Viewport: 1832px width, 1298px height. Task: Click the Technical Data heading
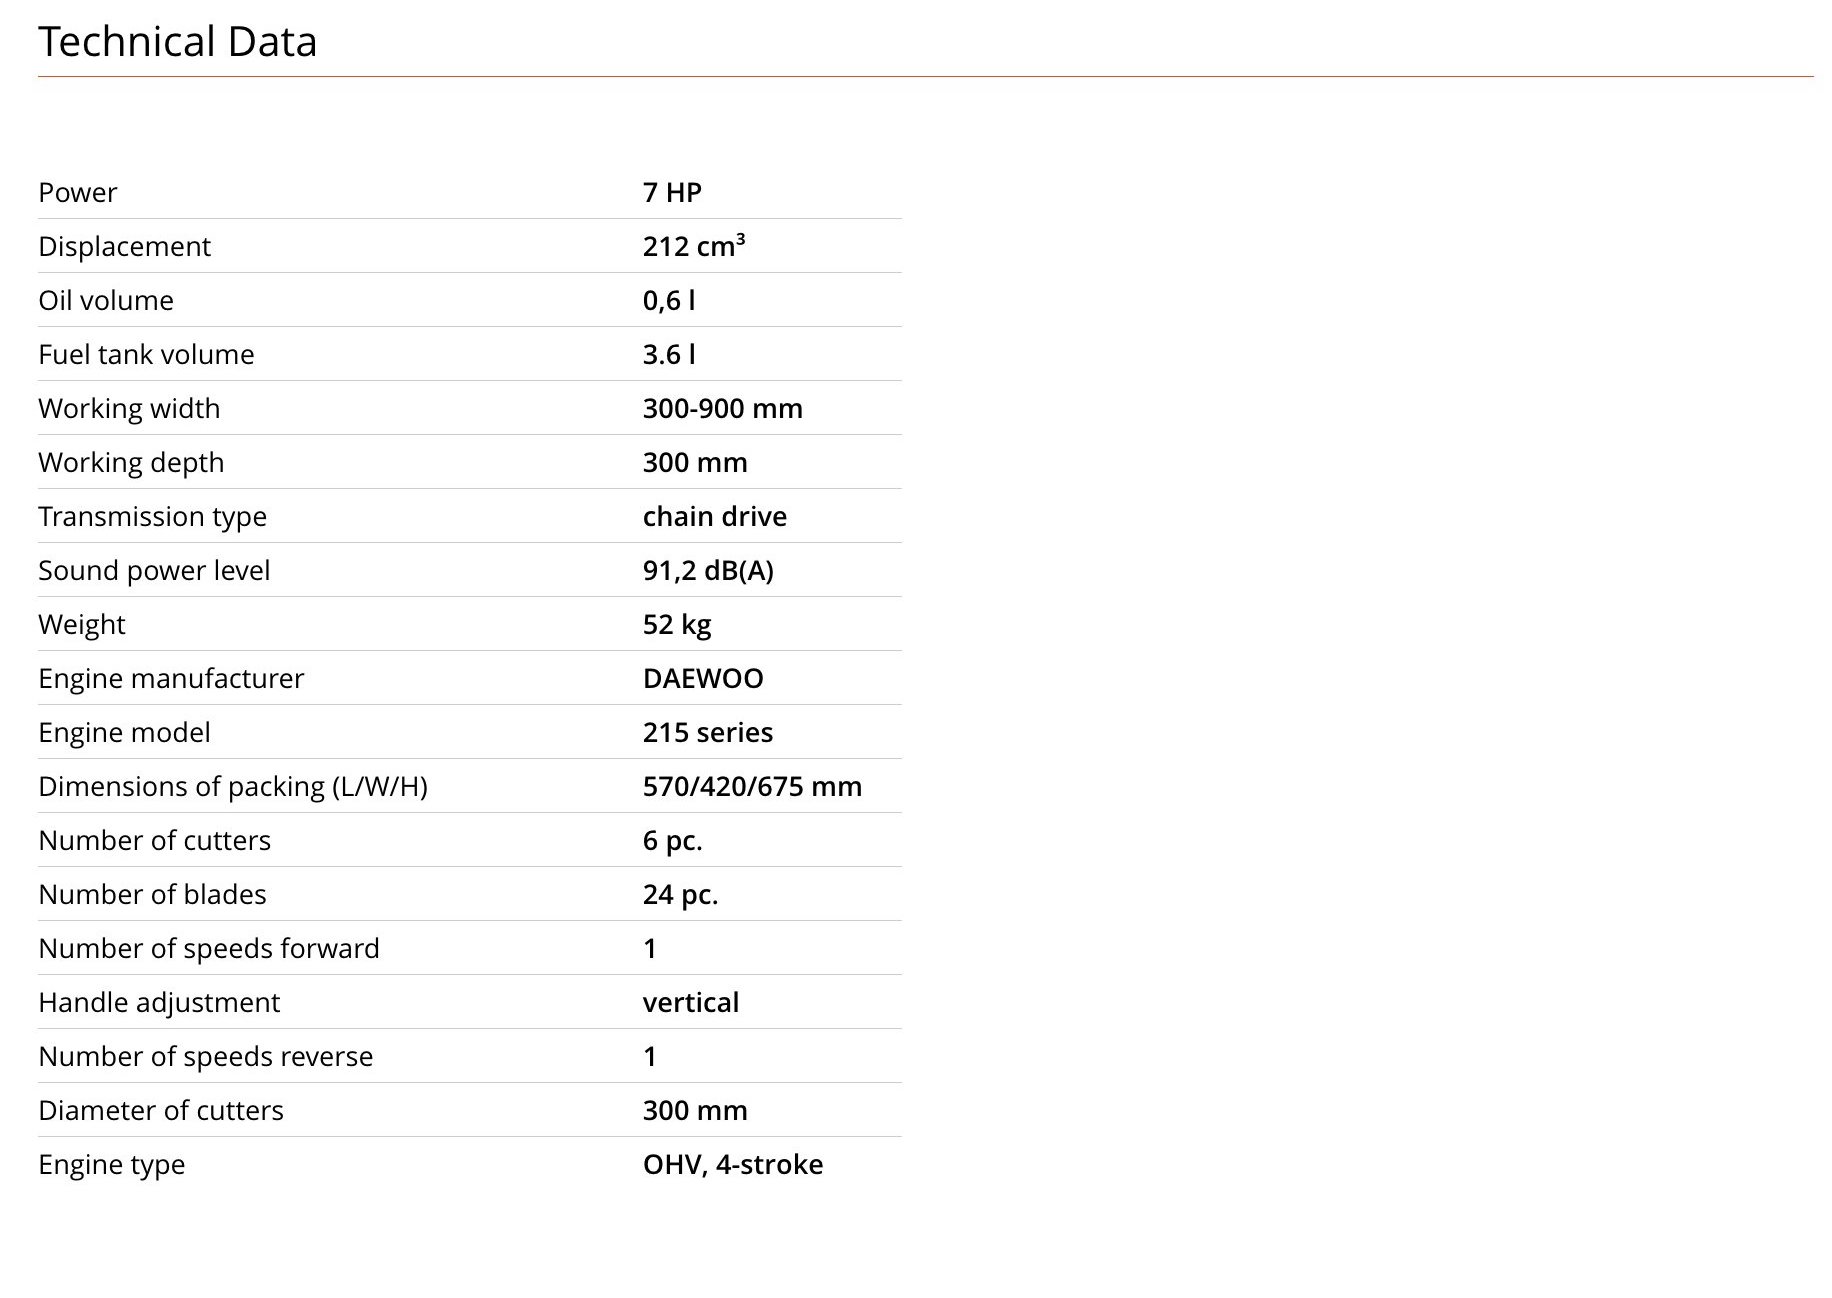click(178, 42)
